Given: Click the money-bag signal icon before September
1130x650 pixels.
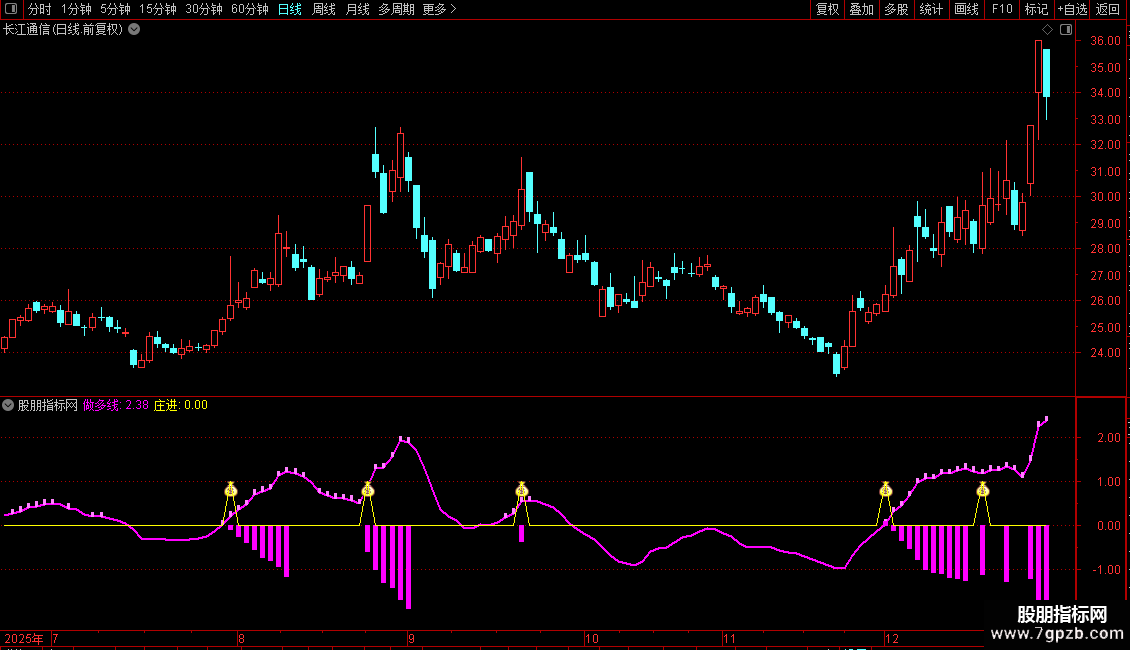Looking at the screenshot, I should click(368, 490).
